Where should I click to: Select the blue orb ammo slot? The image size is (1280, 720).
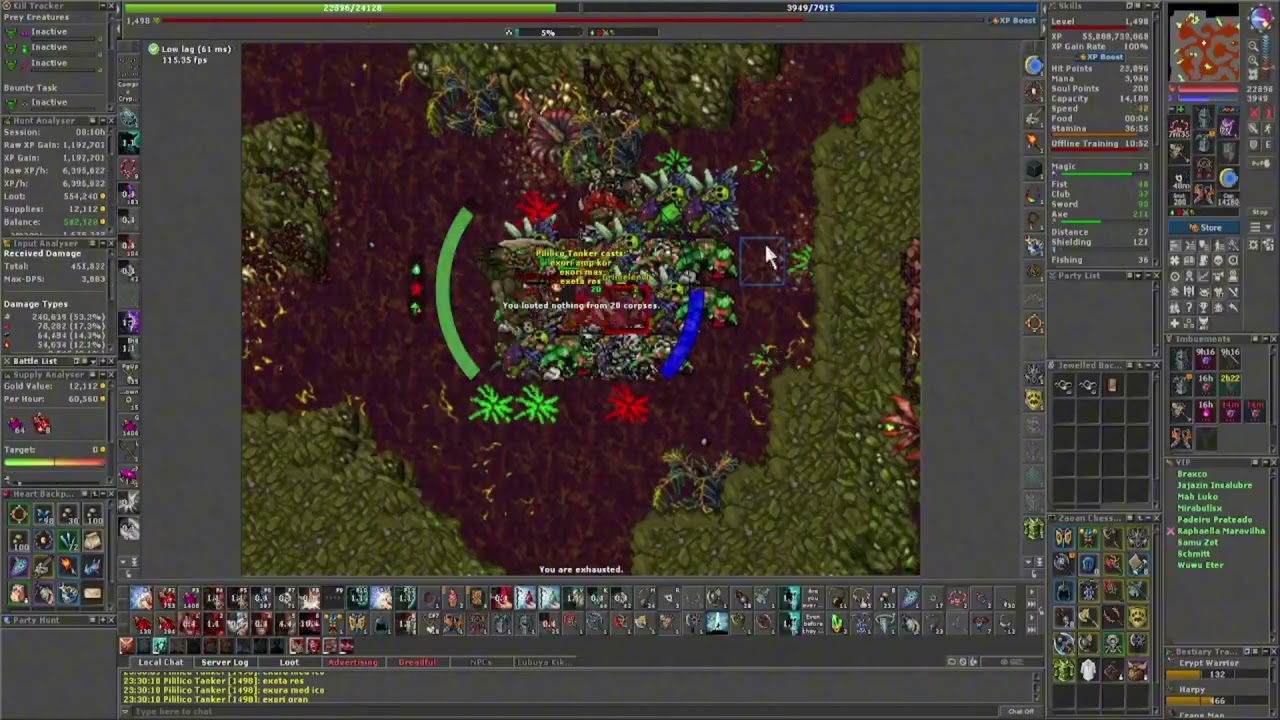1228,178
